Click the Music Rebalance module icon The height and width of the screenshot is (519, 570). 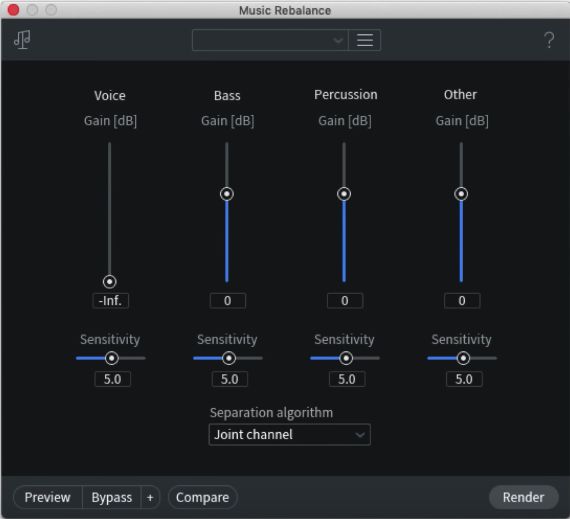coord(22,40)
